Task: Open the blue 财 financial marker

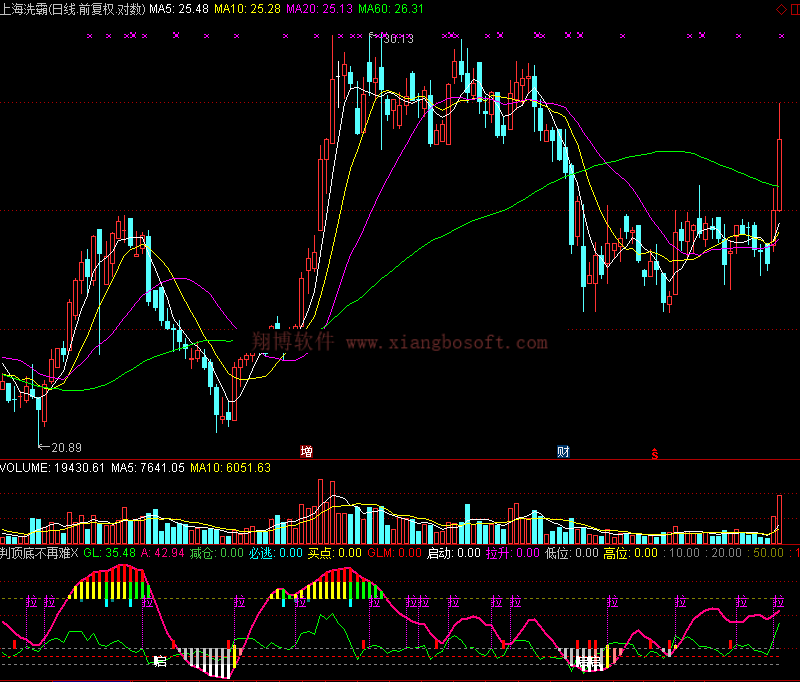Action: tap(563, 451)
